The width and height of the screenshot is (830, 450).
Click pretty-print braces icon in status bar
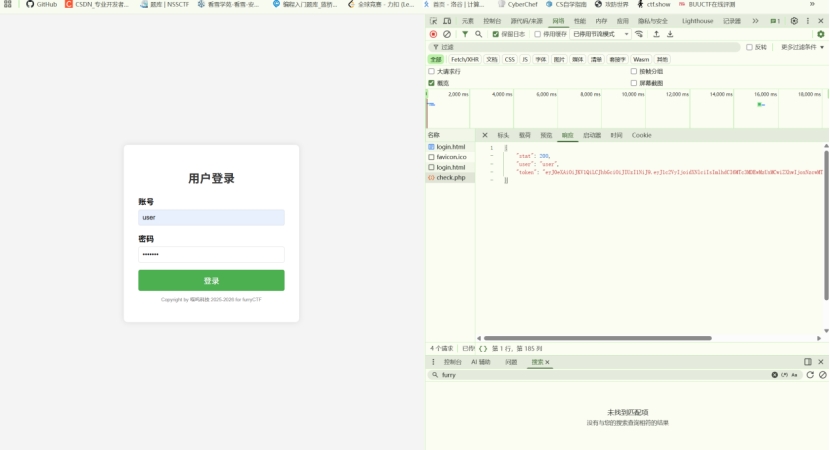pyautogui.click(x=483, y=349)
